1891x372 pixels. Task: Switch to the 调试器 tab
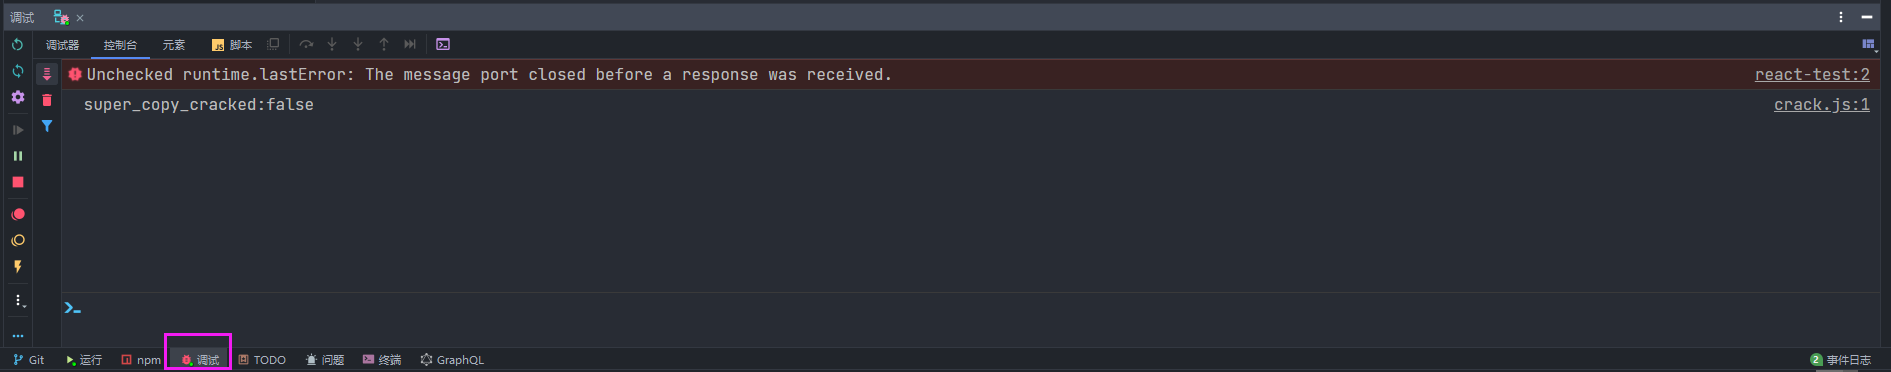coord(62,45)
